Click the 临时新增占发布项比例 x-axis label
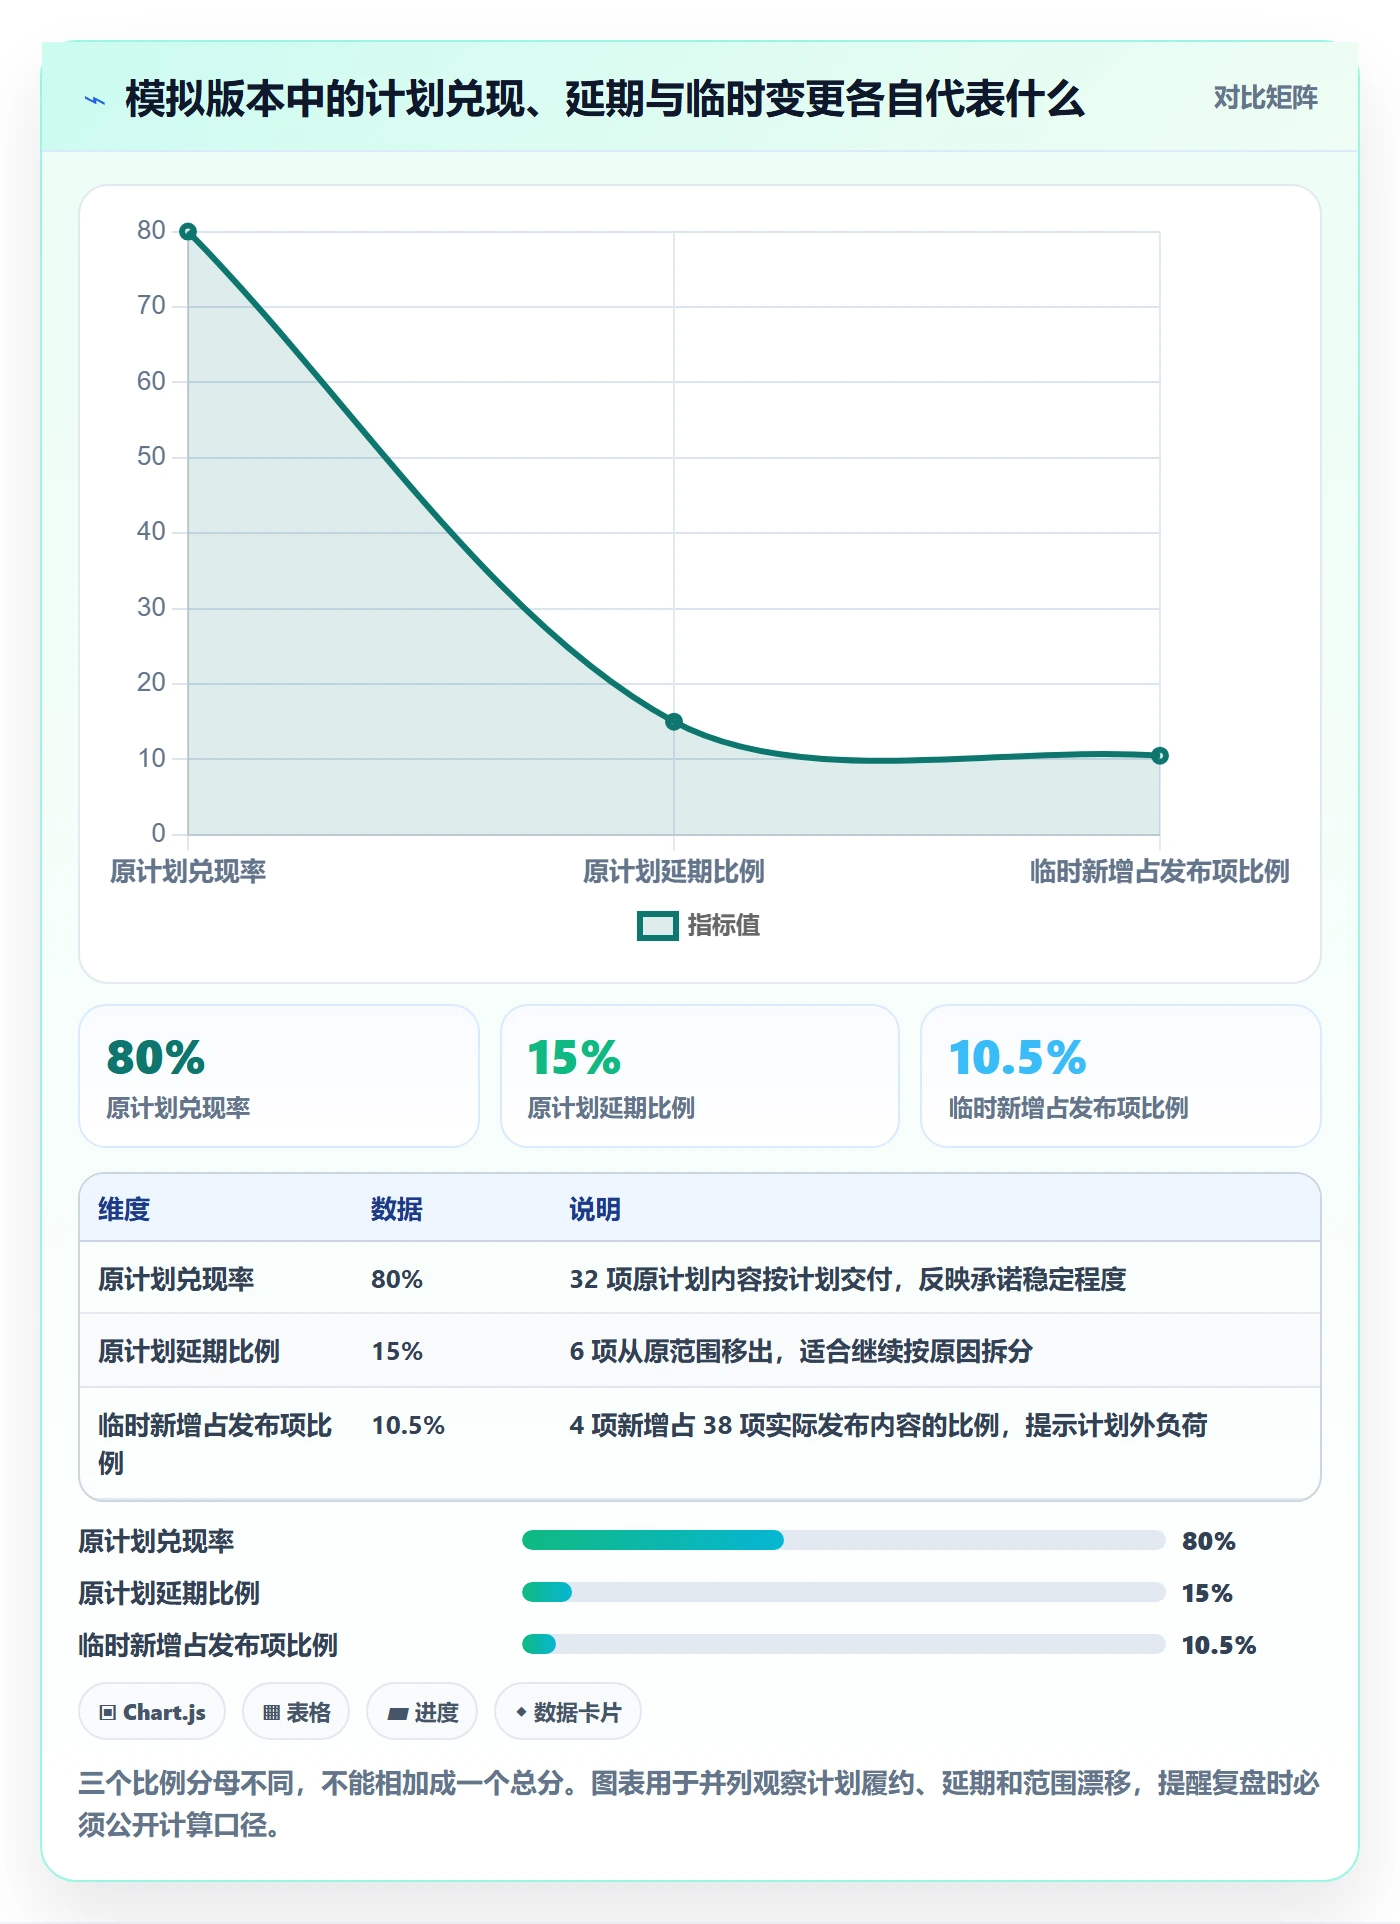The width and height of the screenshot is (1400, 1924). click(x=1160, y=872)
